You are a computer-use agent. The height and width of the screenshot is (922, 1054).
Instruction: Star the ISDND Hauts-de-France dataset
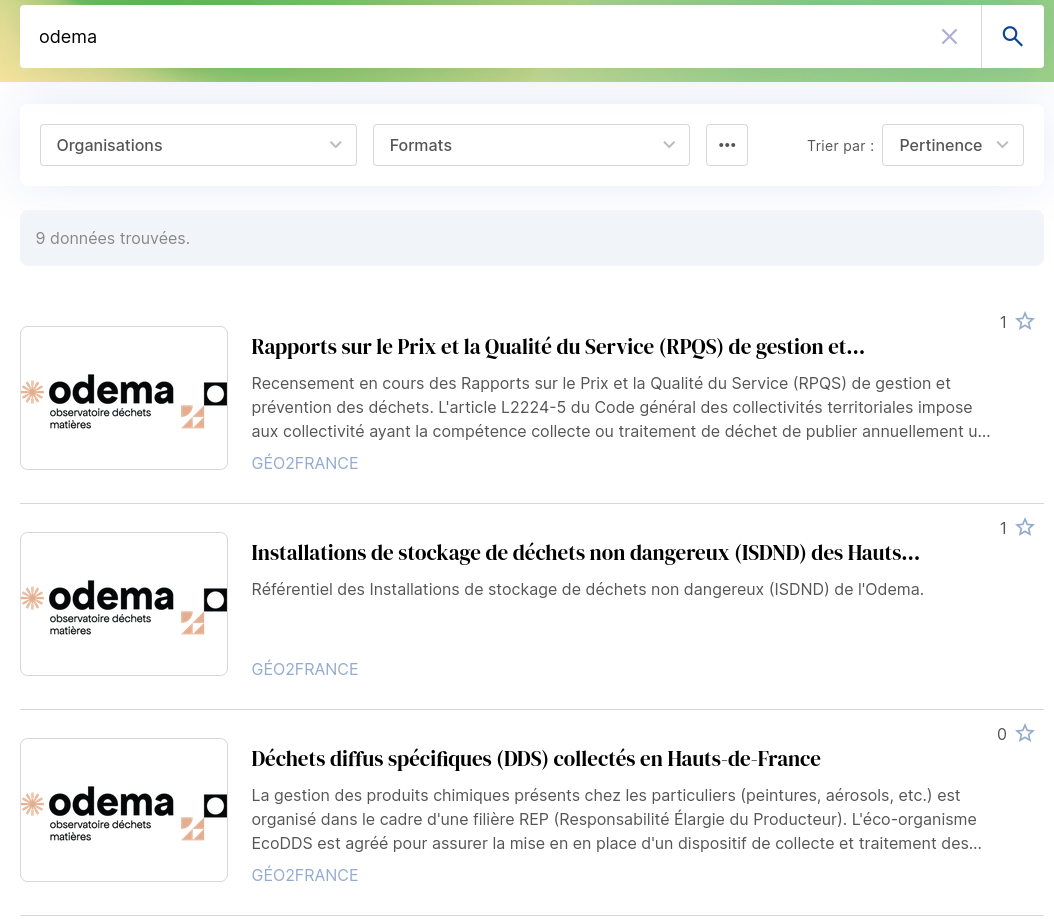[x=1024, y=527]
